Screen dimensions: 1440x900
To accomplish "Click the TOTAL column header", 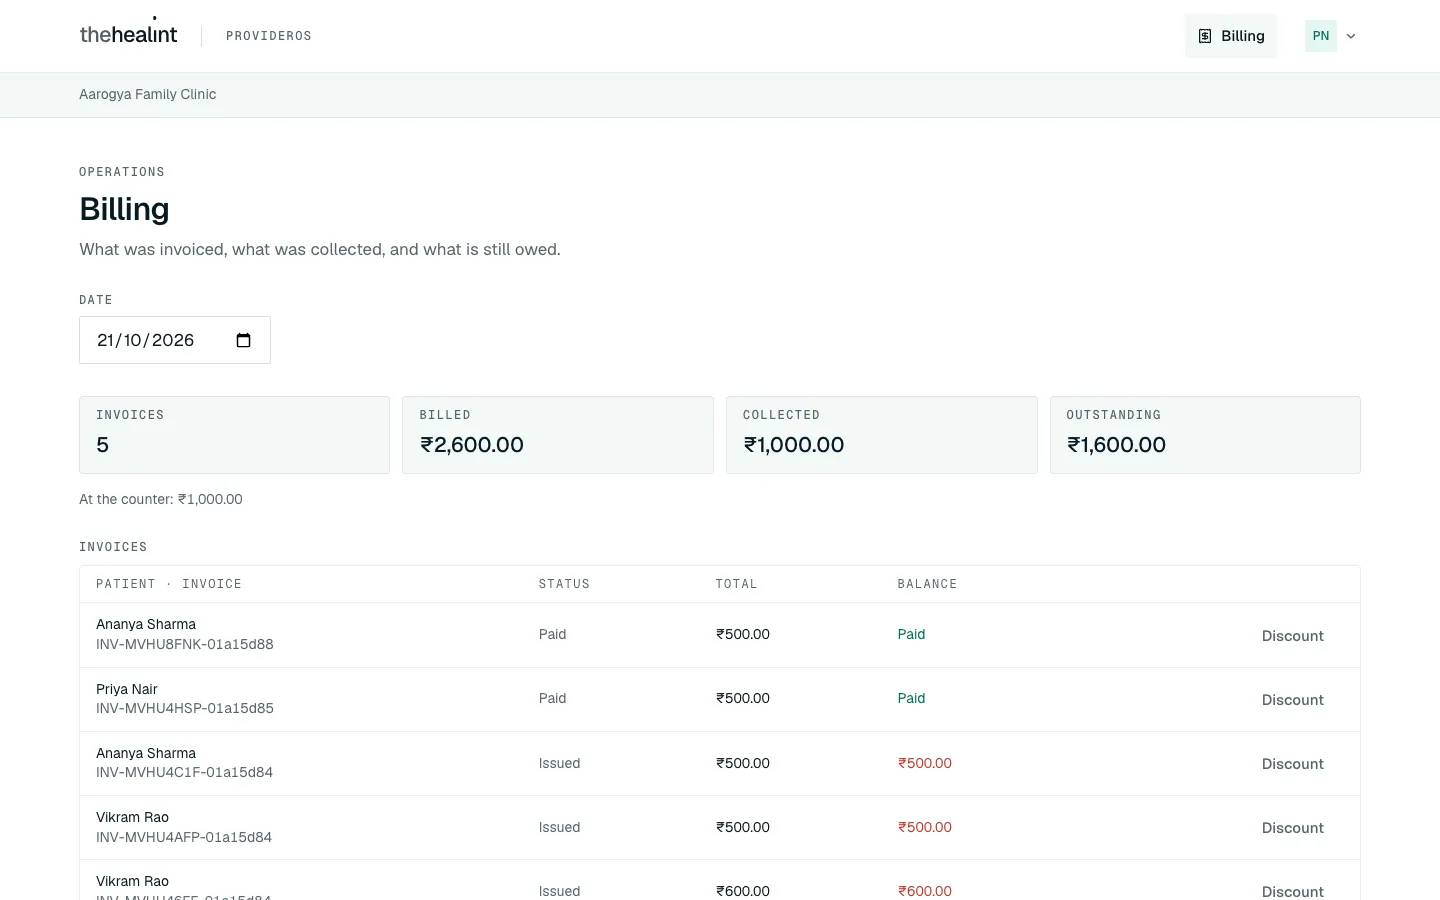I will [736, 584].
